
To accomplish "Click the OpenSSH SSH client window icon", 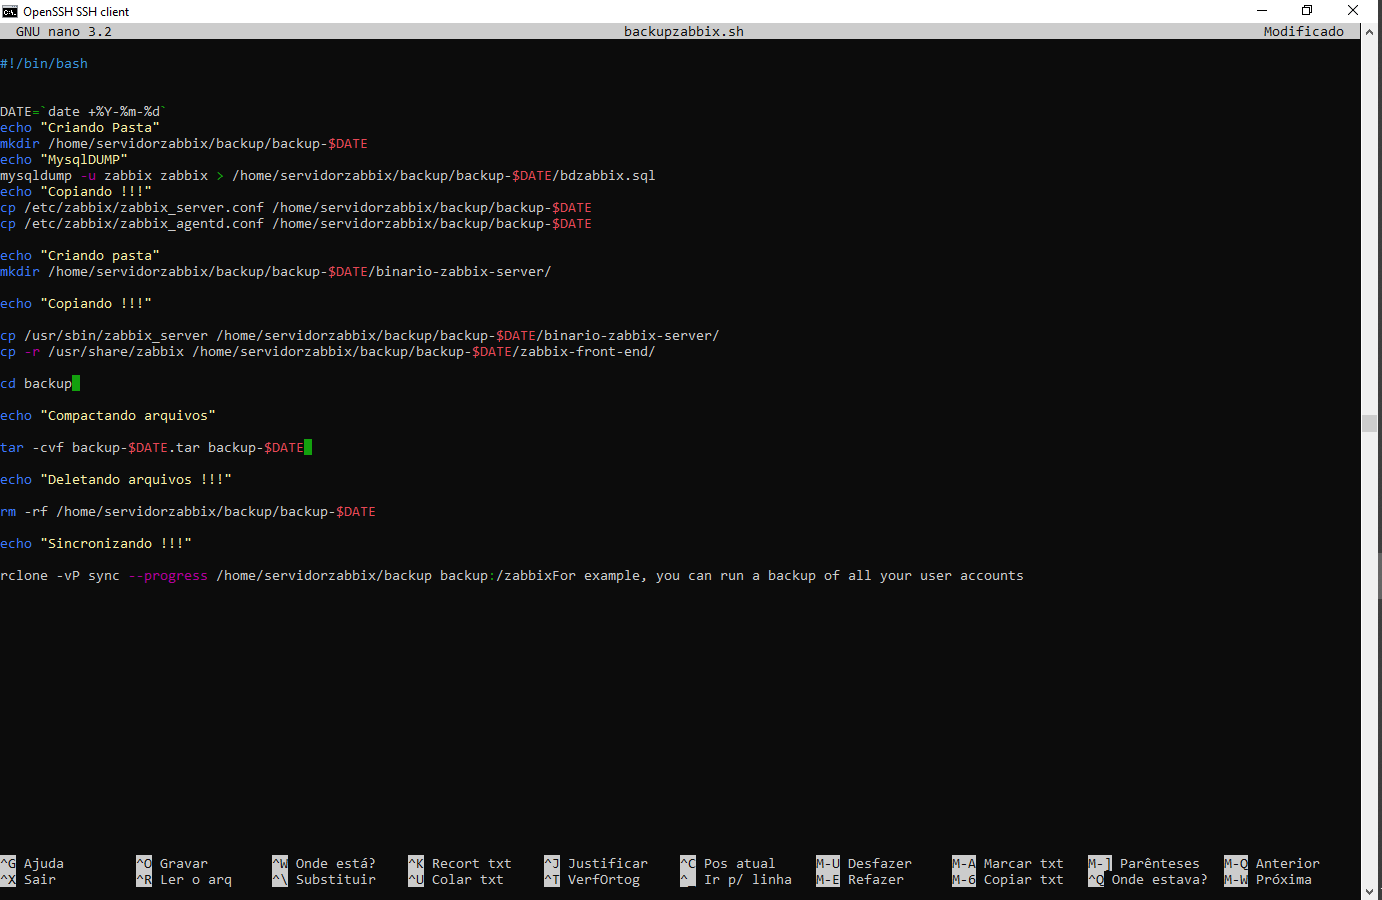I will tap(10, 11).
